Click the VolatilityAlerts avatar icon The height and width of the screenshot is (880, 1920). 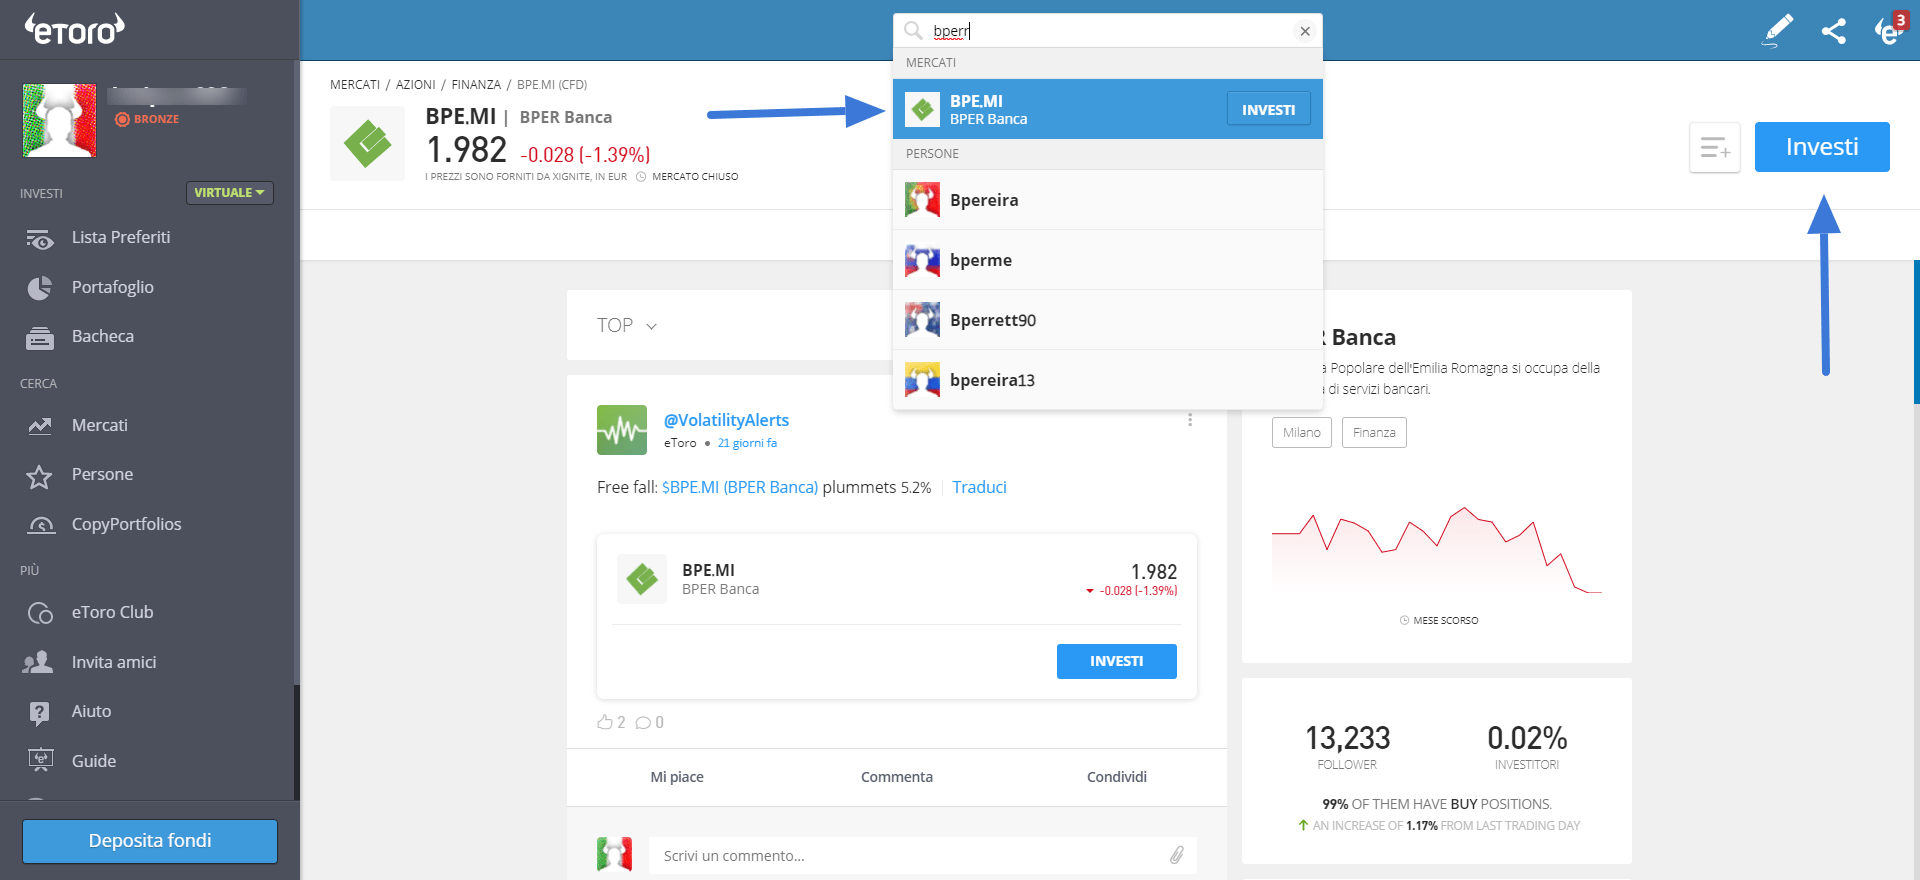coord(622,430)
